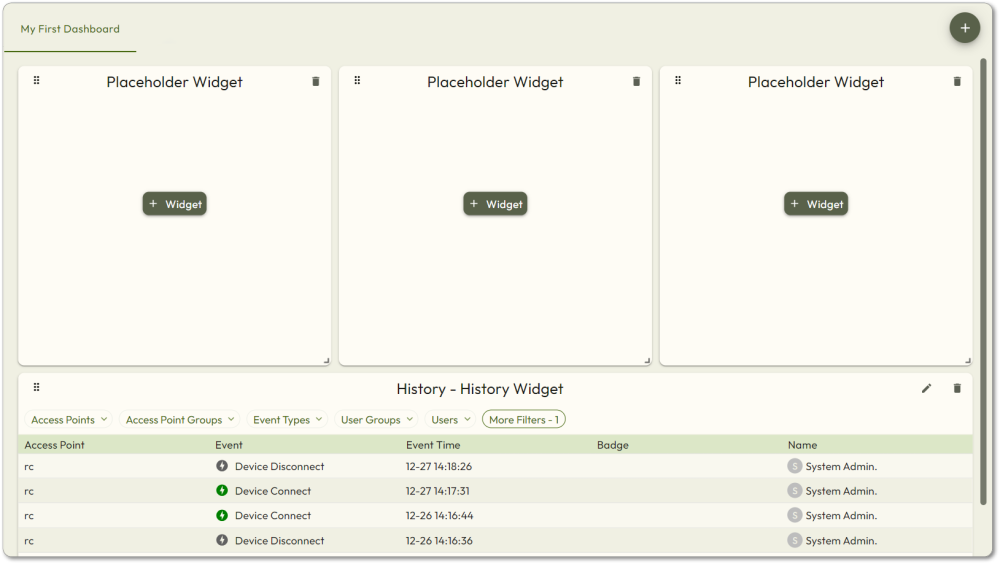Click System Admin. name in 14:16:36 row
This screenshot has width=1000, height=564.
click(841, 541)
